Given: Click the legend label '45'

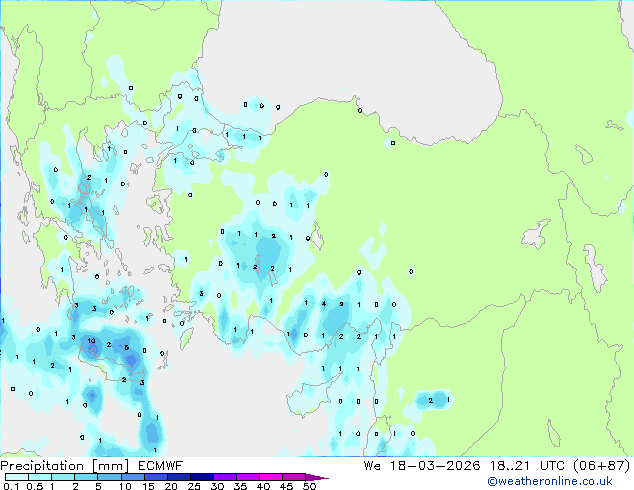Looking at the screenshot, I should [x=286, y=486].
